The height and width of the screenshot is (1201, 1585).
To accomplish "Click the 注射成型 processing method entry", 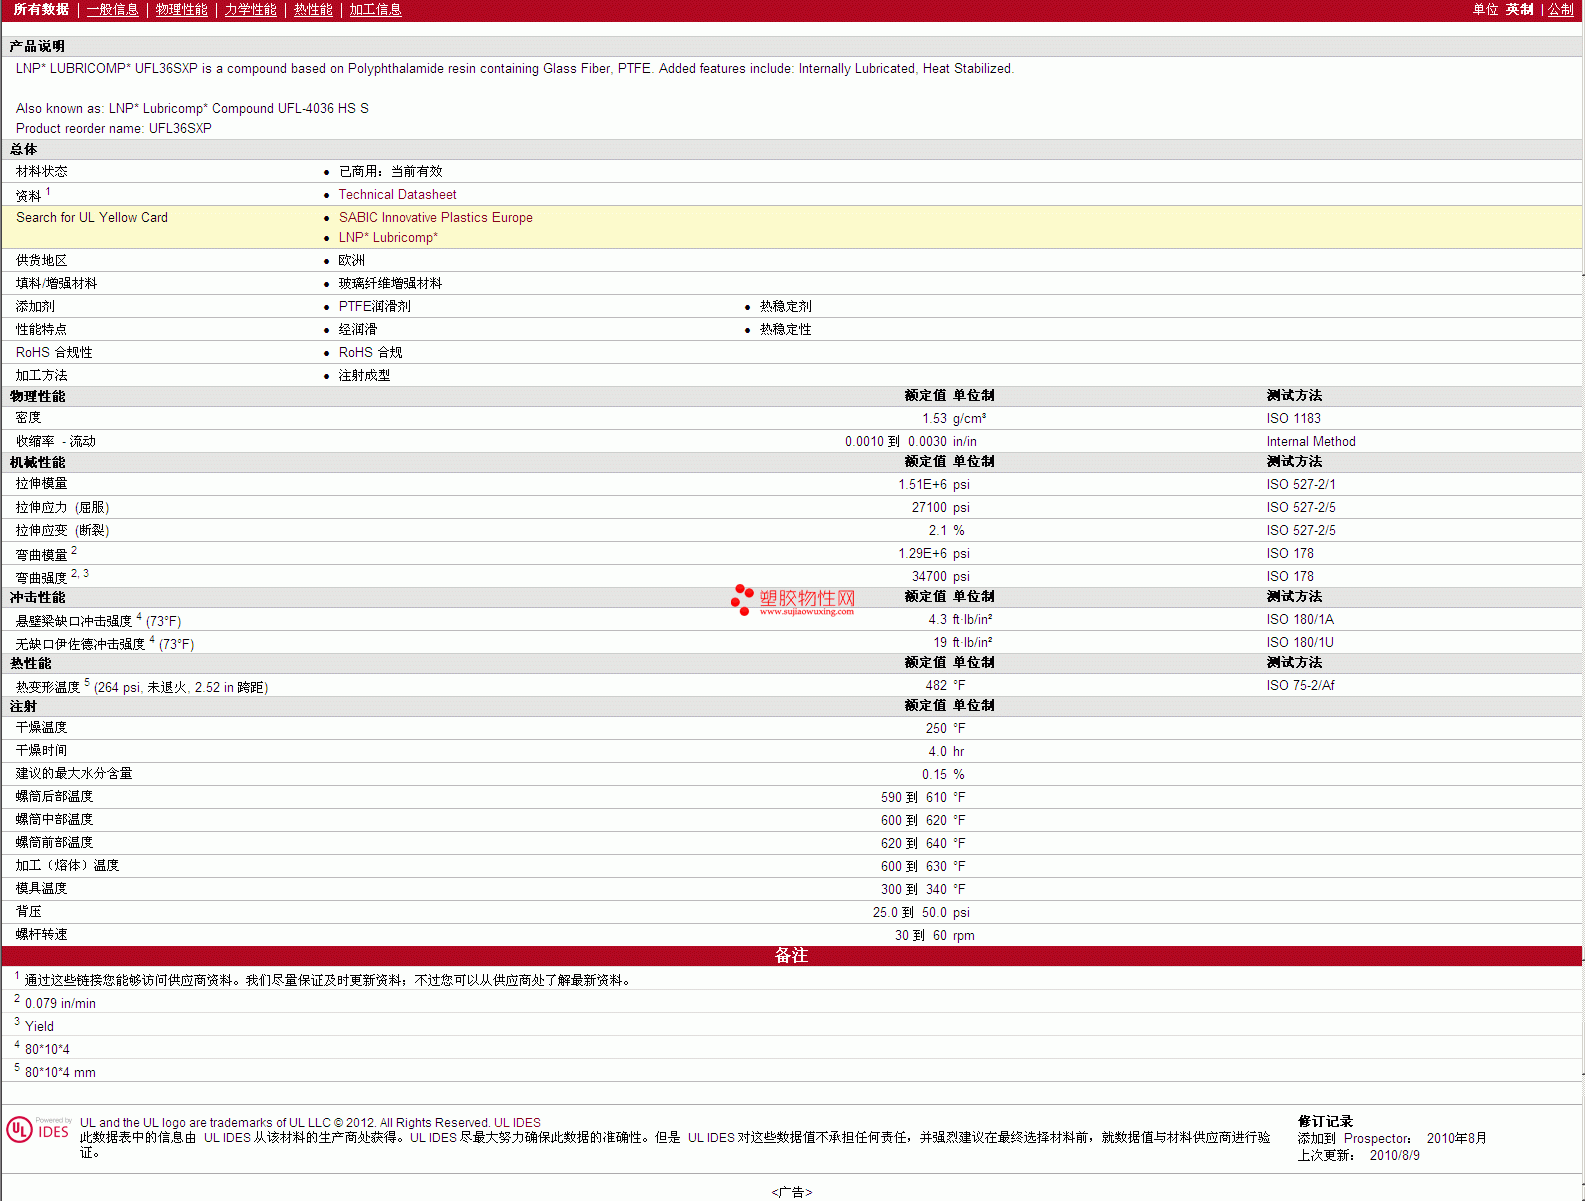I will pyautogui.click(x=364, y=376).
